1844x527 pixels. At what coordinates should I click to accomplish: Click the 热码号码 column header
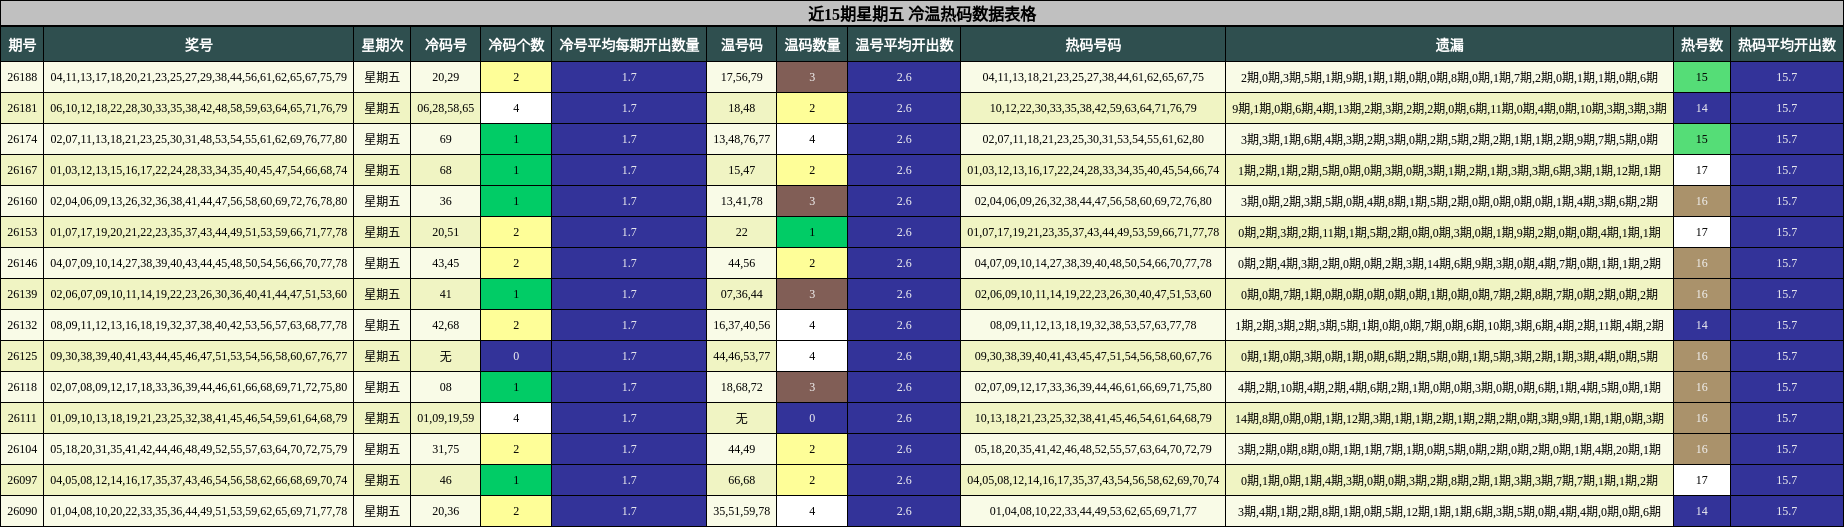[1093, 45]
